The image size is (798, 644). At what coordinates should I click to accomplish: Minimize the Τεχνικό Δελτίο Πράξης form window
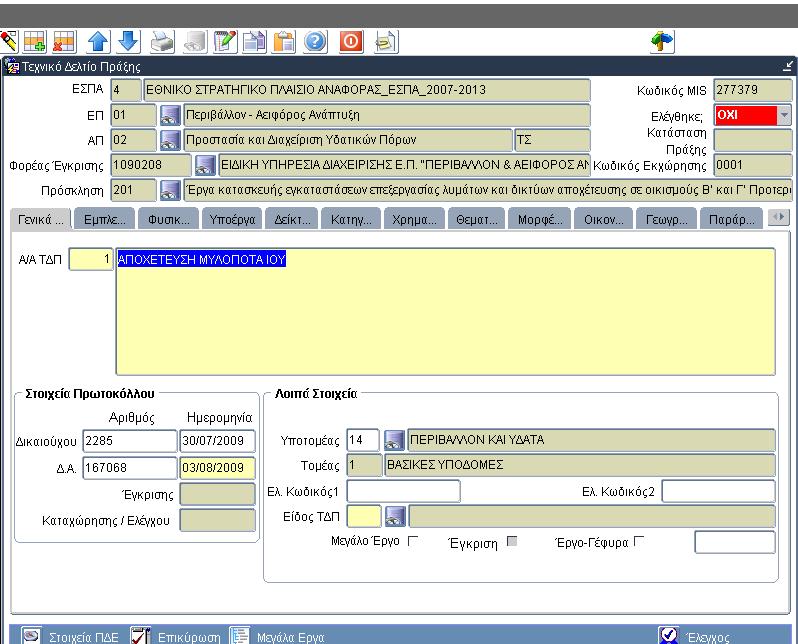pos(788,66)
